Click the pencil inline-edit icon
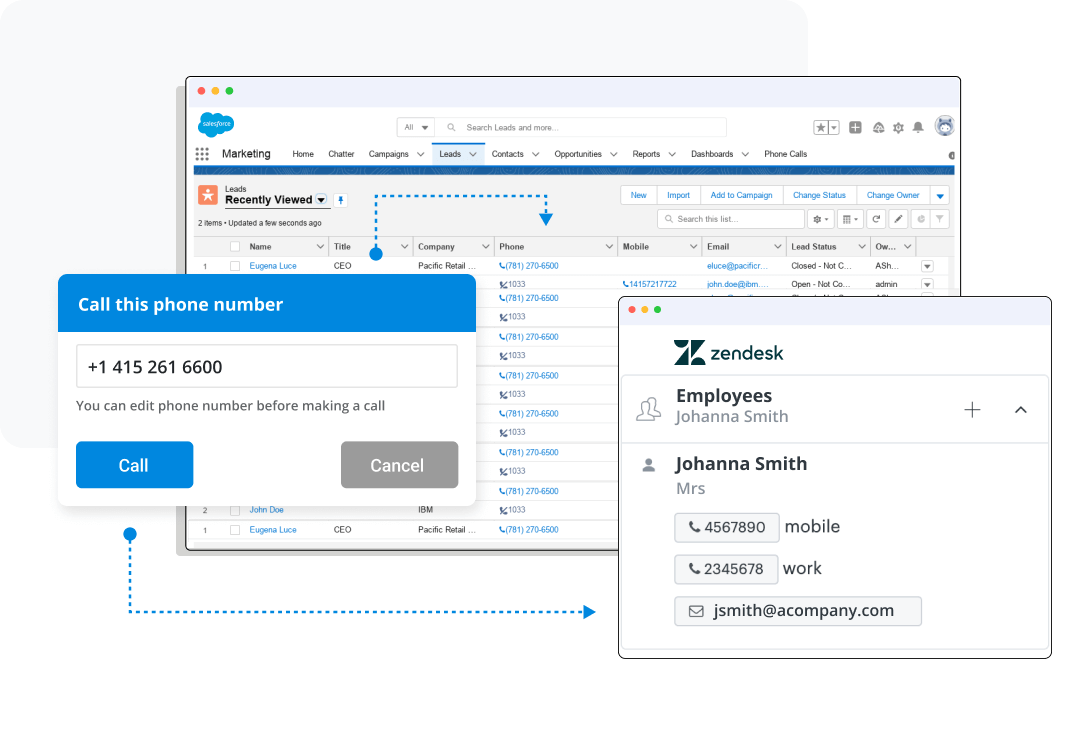 tap(898, 219)
